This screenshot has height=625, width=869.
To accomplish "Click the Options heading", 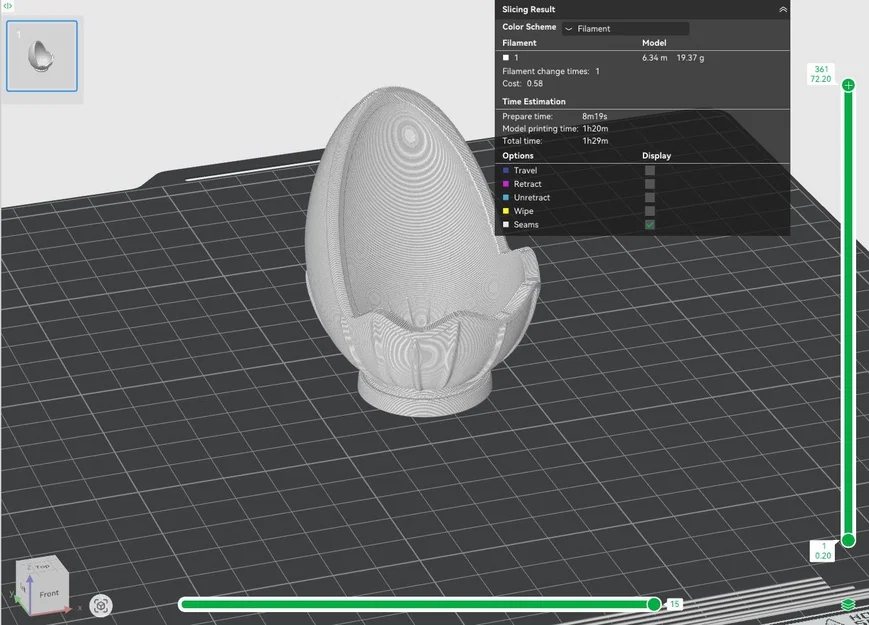I will 518,156.
